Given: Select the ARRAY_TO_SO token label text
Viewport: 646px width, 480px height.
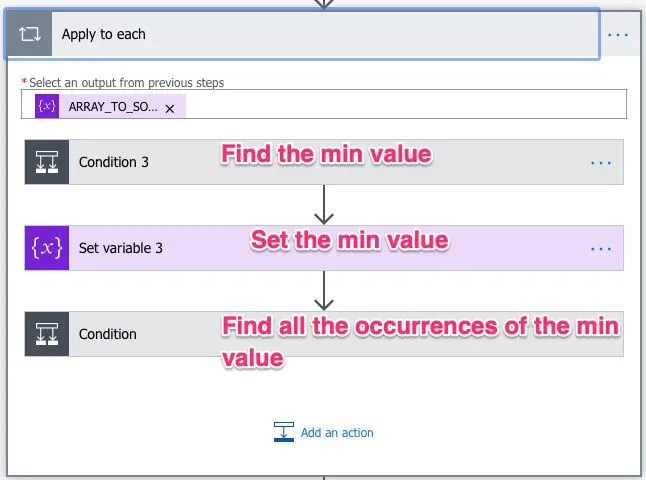Looking at the screenshot, I should [113, 107].
